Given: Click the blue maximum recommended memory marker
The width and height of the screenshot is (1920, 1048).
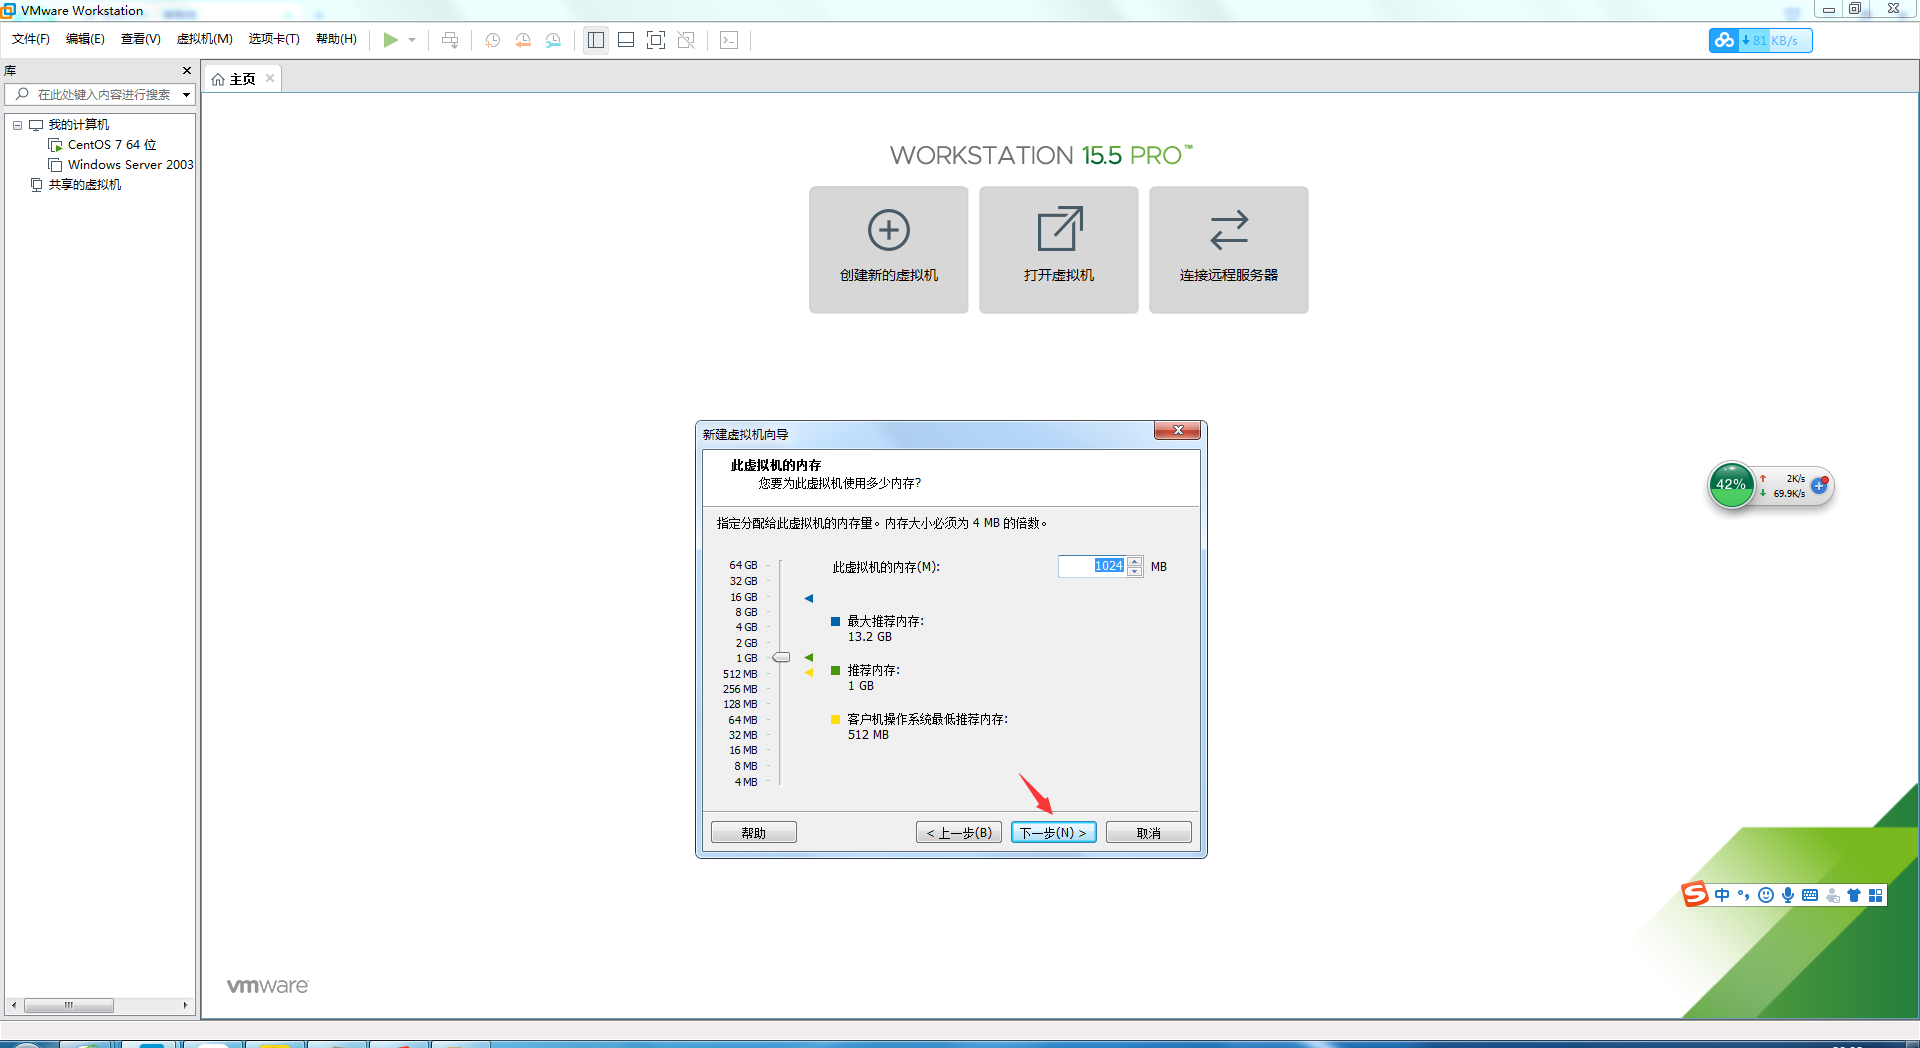Looking at the screenshot, I should point(809,598).
